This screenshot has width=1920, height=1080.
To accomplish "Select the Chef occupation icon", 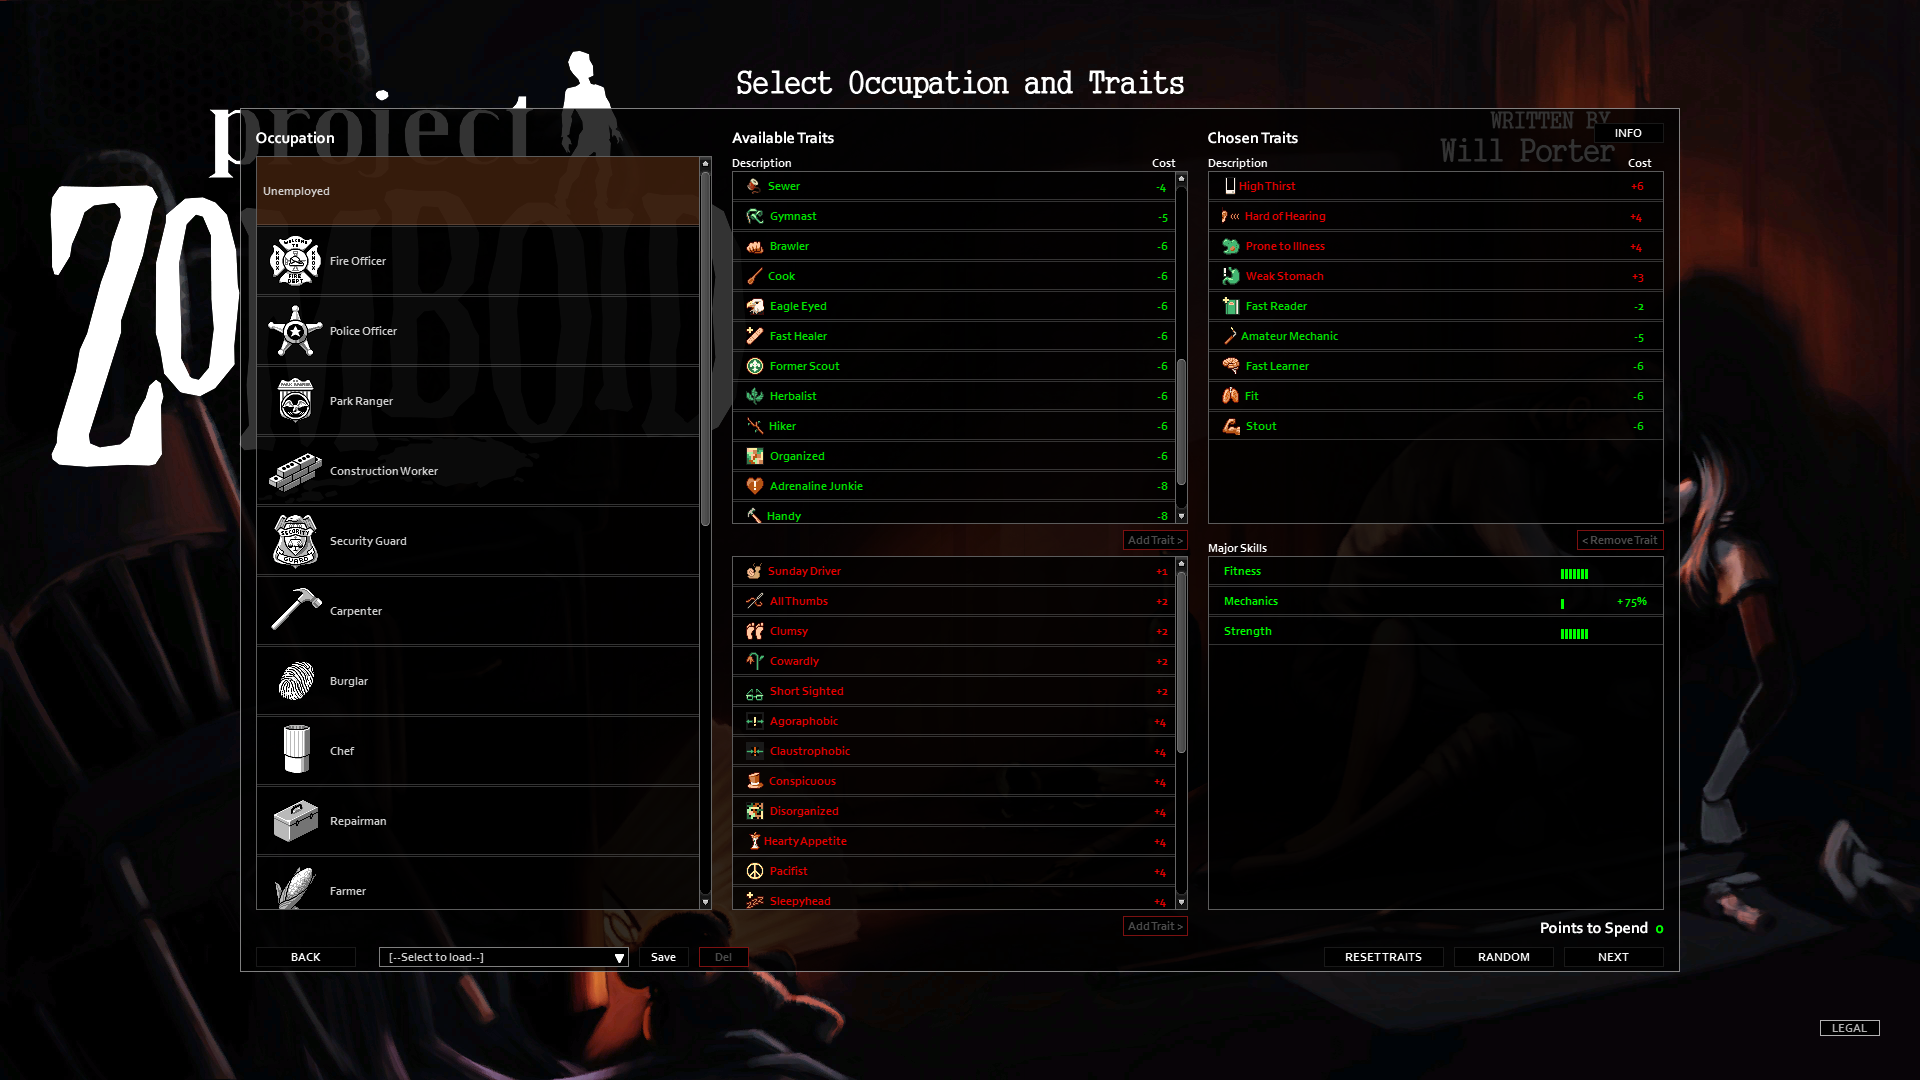I will point(293,749).
